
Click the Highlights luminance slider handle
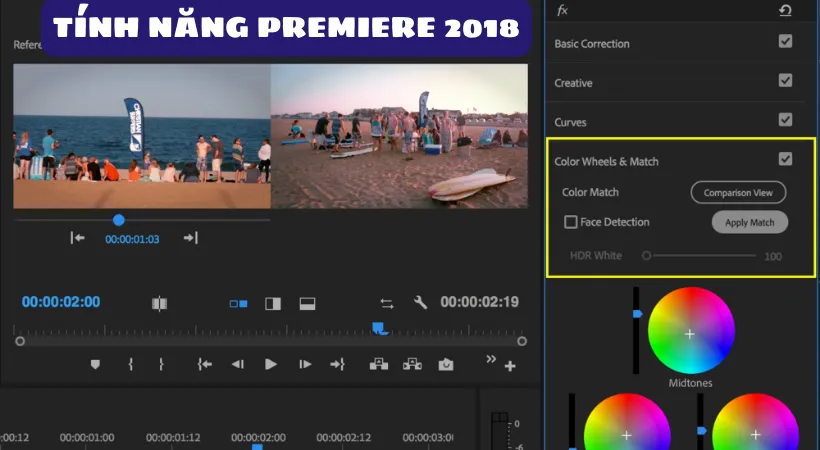coord(701,431)
